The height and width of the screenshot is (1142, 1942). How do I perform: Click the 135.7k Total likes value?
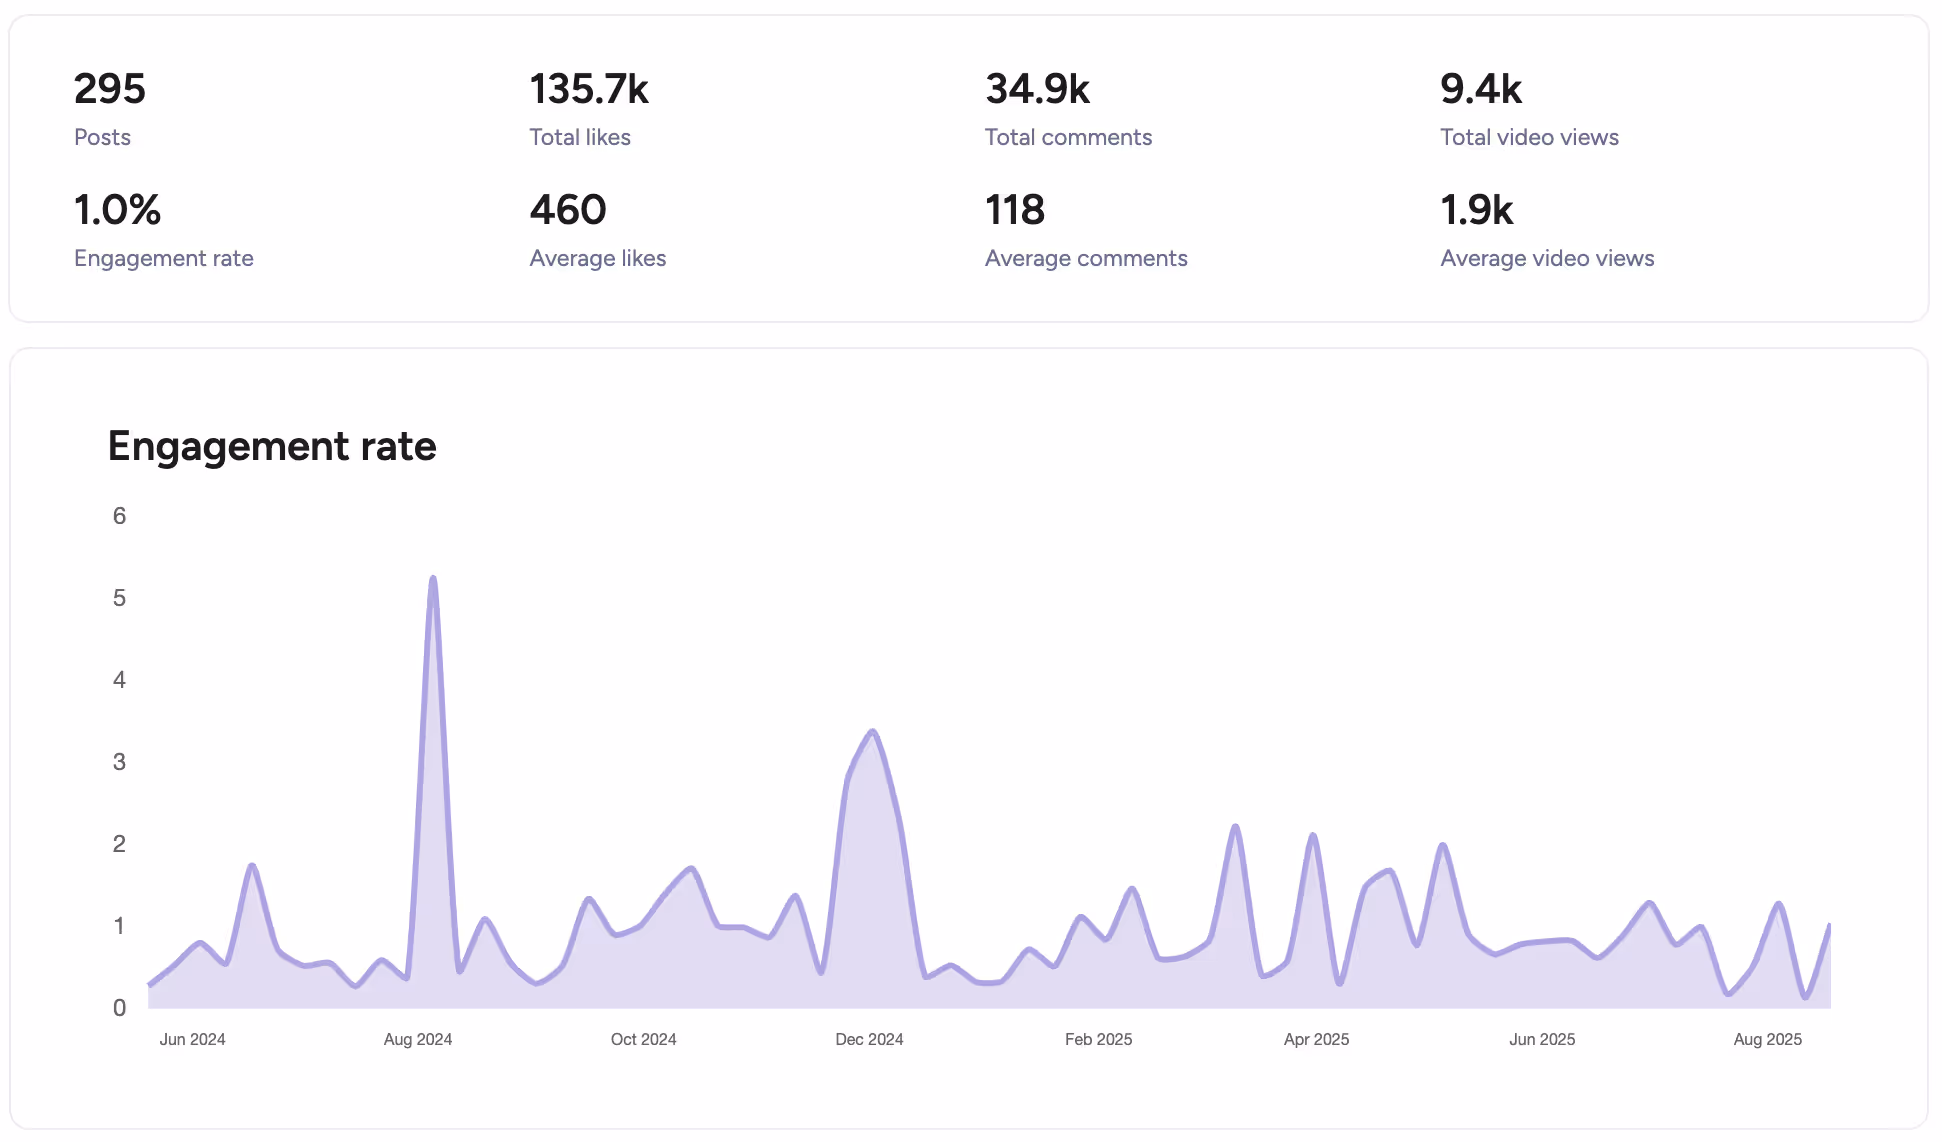click(x=589, y=90)
